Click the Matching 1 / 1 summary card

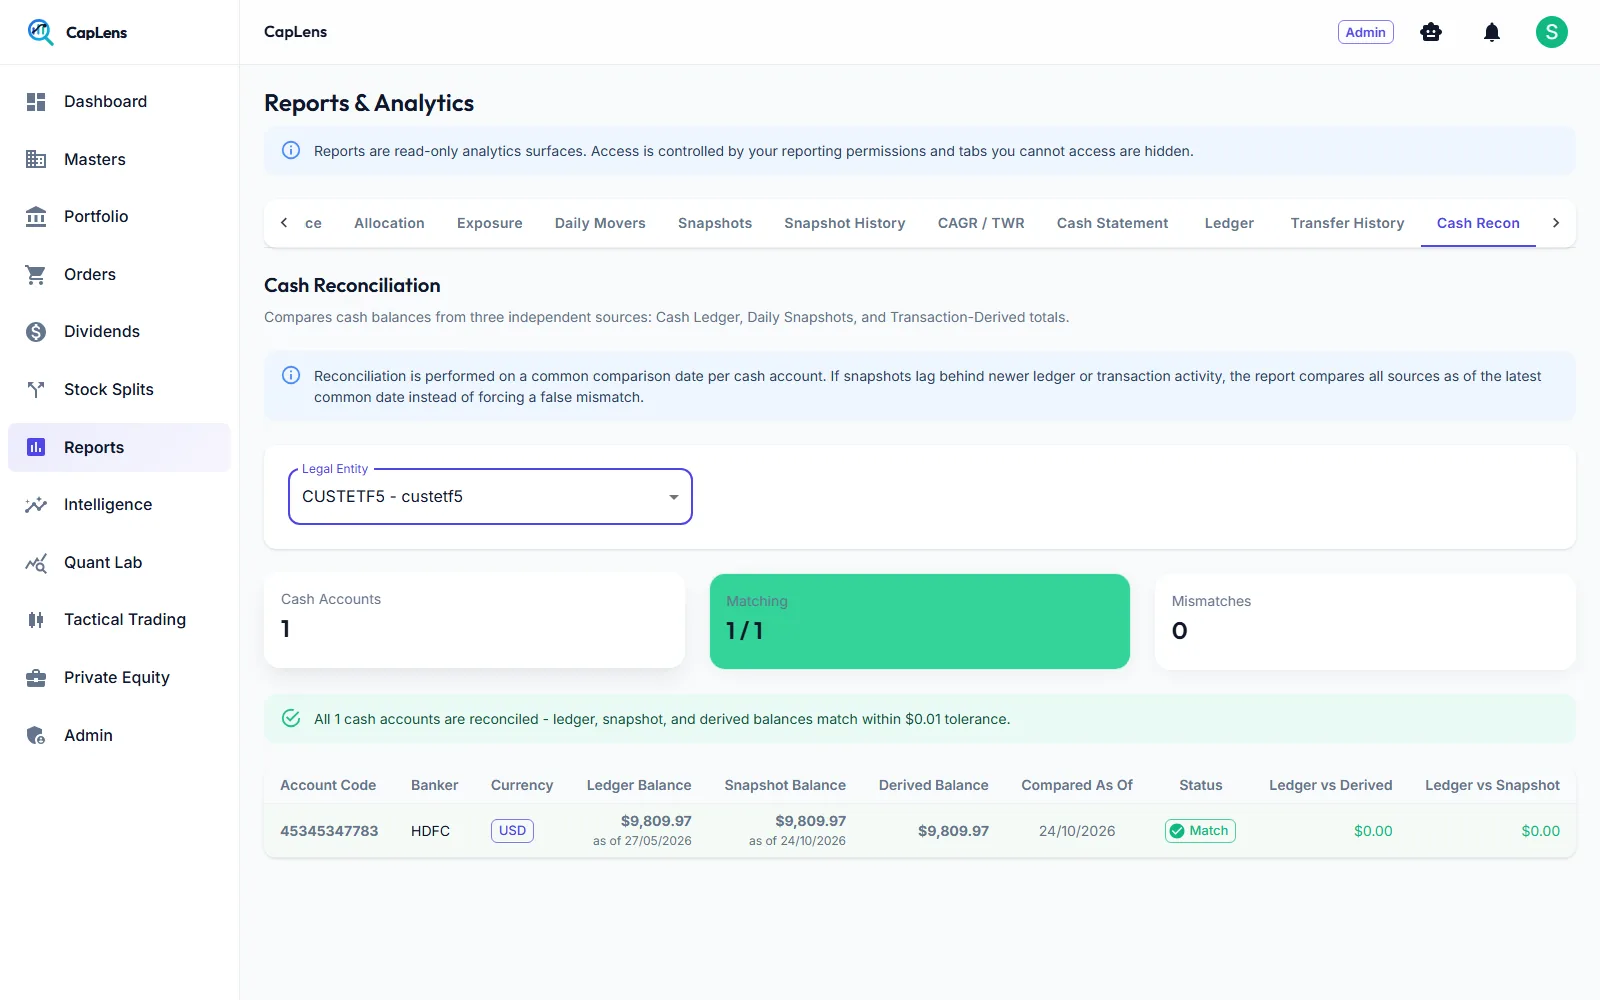coord(920,621)
